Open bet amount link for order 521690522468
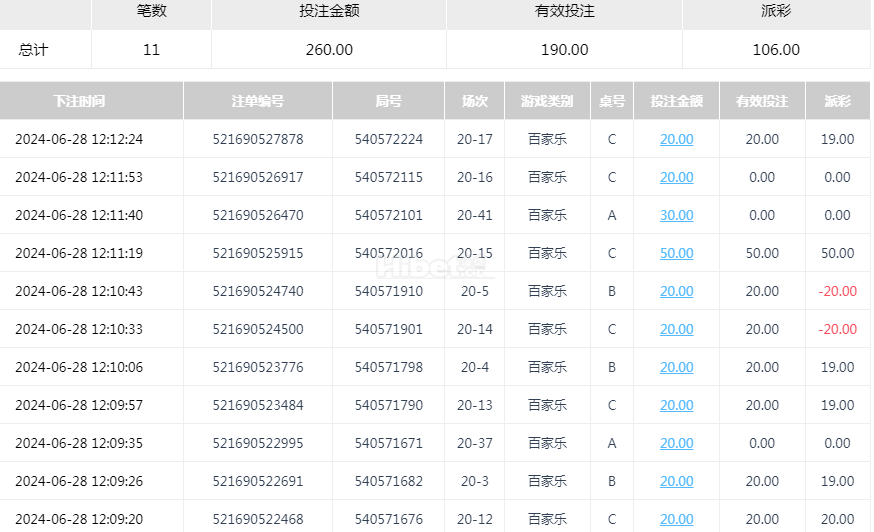Screen dimensions: 874x532 pyautogui.click(x=676, y=519)
